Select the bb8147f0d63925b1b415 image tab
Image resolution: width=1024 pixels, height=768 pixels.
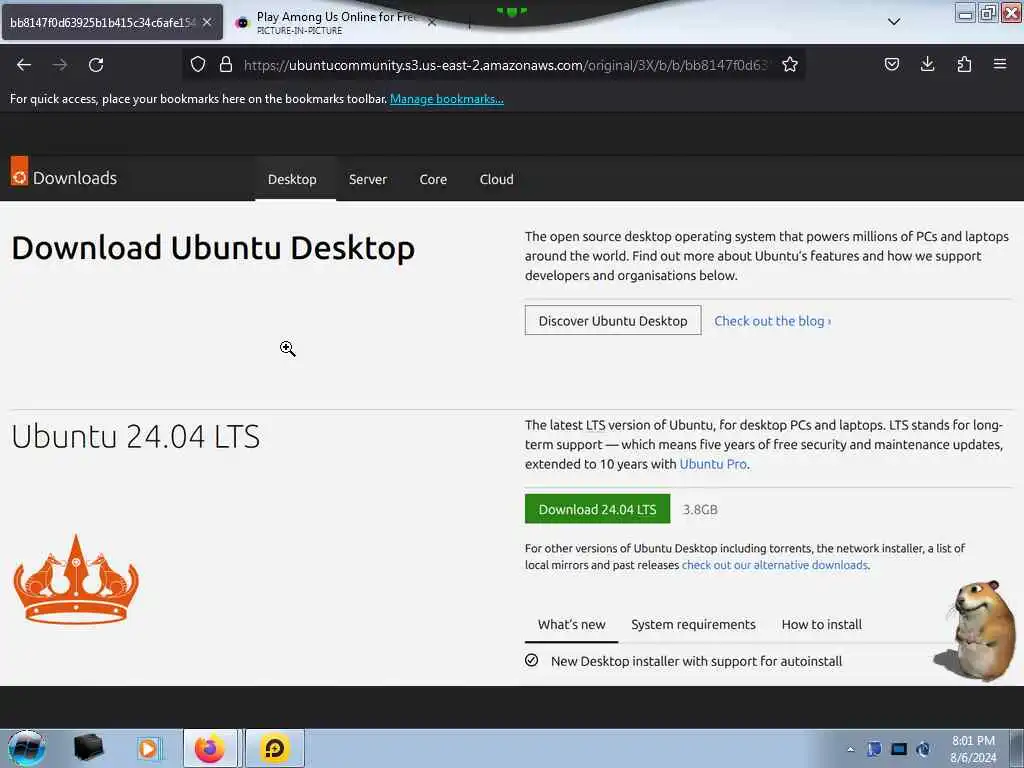[x=112, y=22]
